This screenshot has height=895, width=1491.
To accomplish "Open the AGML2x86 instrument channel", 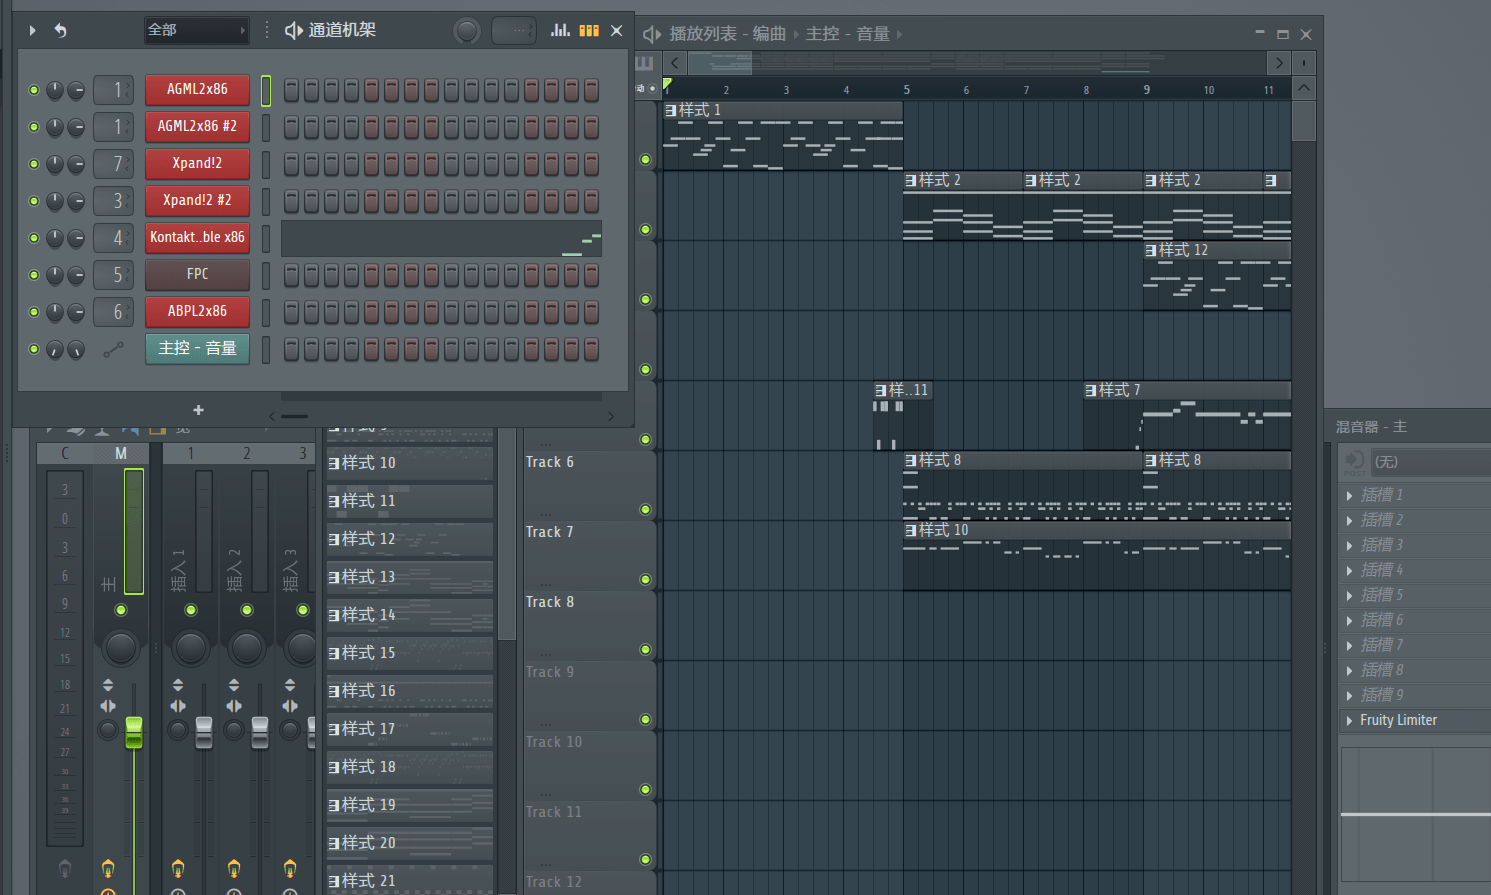I will (x=197, y=90).
